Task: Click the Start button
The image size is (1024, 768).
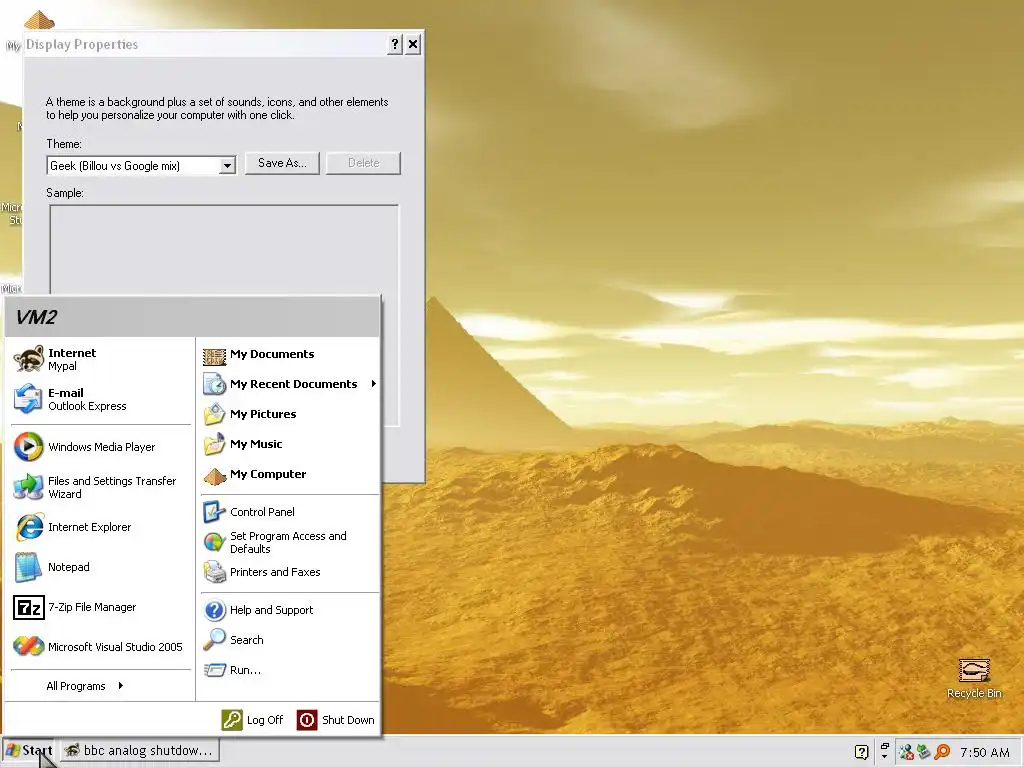Action: [x=30, y=750]
